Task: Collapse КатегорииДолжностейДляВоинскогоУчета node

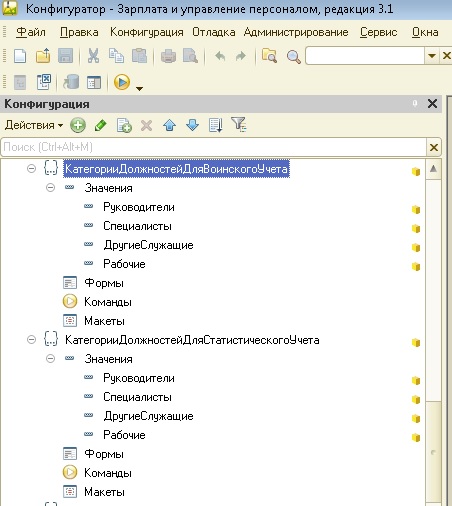Action: (31, 169)
